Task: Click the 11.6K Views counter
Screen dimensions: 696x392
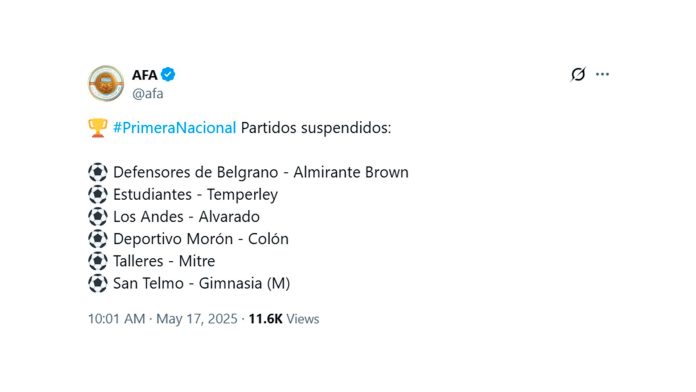Action: (284, 319)
